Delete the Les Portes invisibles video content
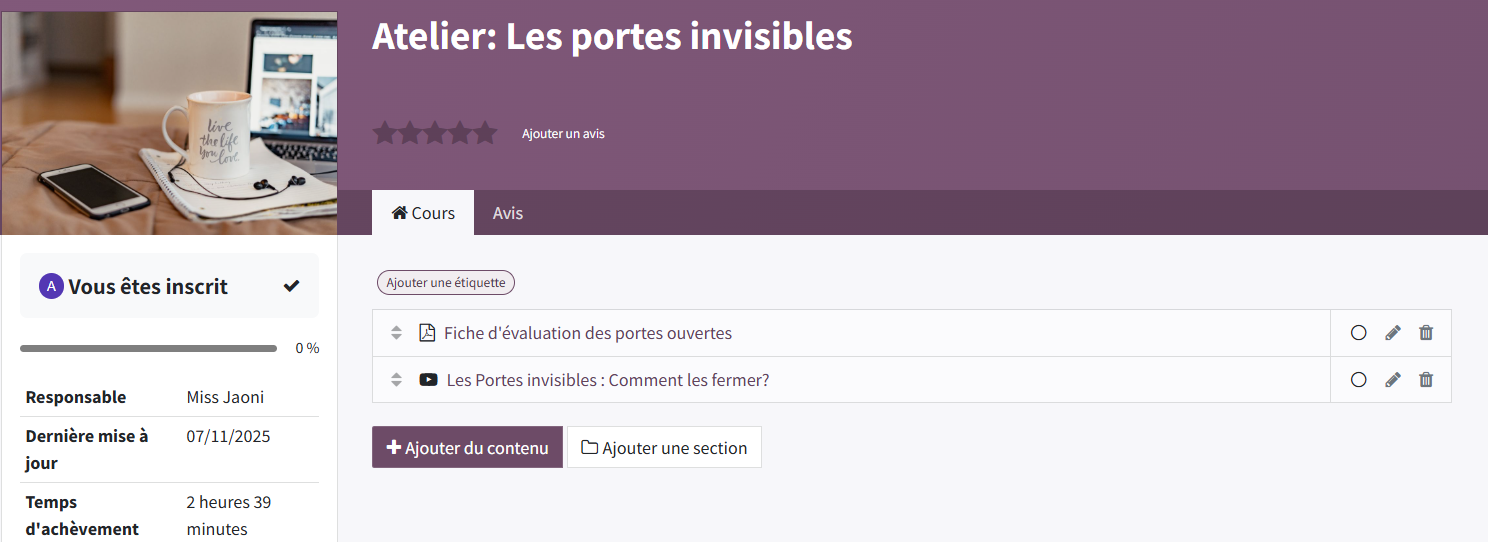1488x542 pixels. [1426, 380]
